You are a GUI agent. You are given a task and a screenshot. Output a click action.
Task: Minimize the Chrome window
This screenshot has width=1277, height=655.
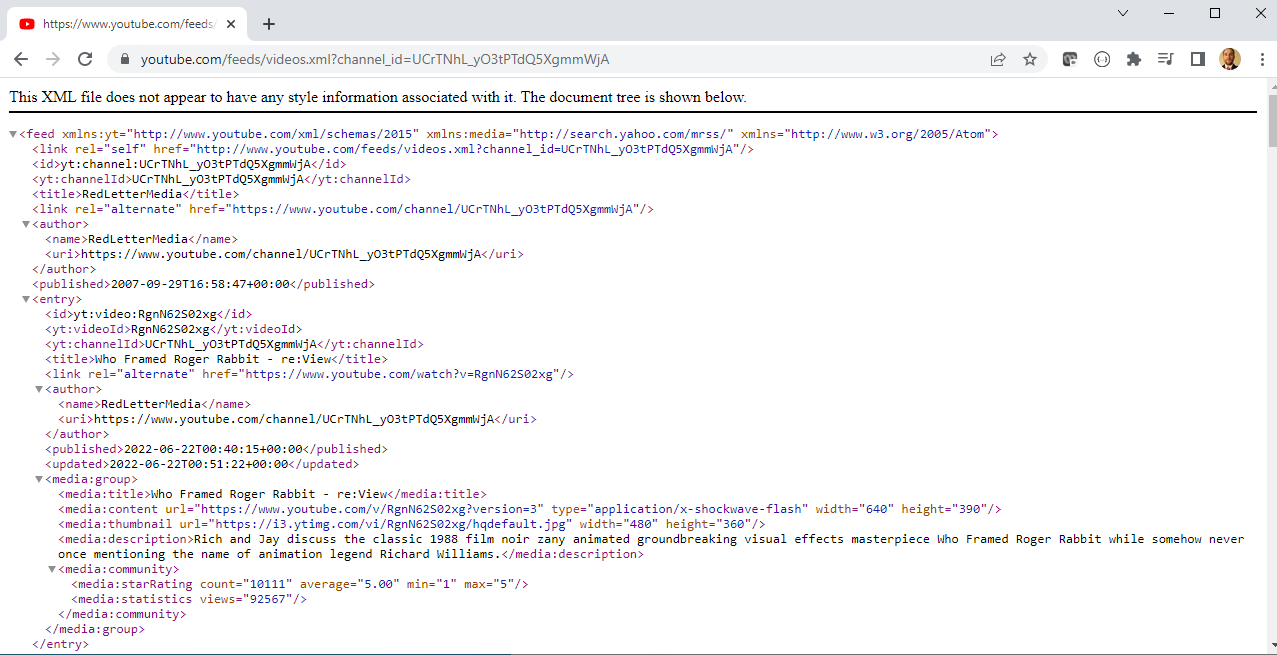(1169, 13)
